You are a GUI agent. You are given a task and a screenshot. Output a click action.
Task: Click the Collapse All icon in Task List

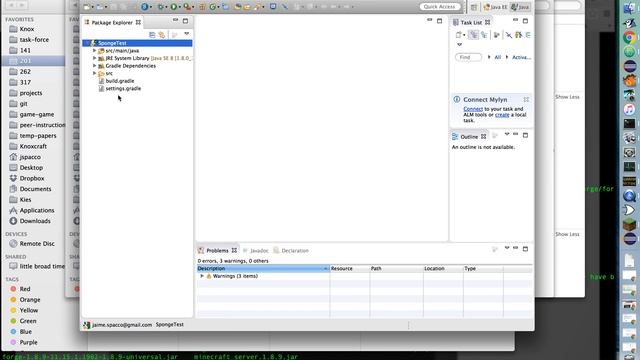point(528,35)
